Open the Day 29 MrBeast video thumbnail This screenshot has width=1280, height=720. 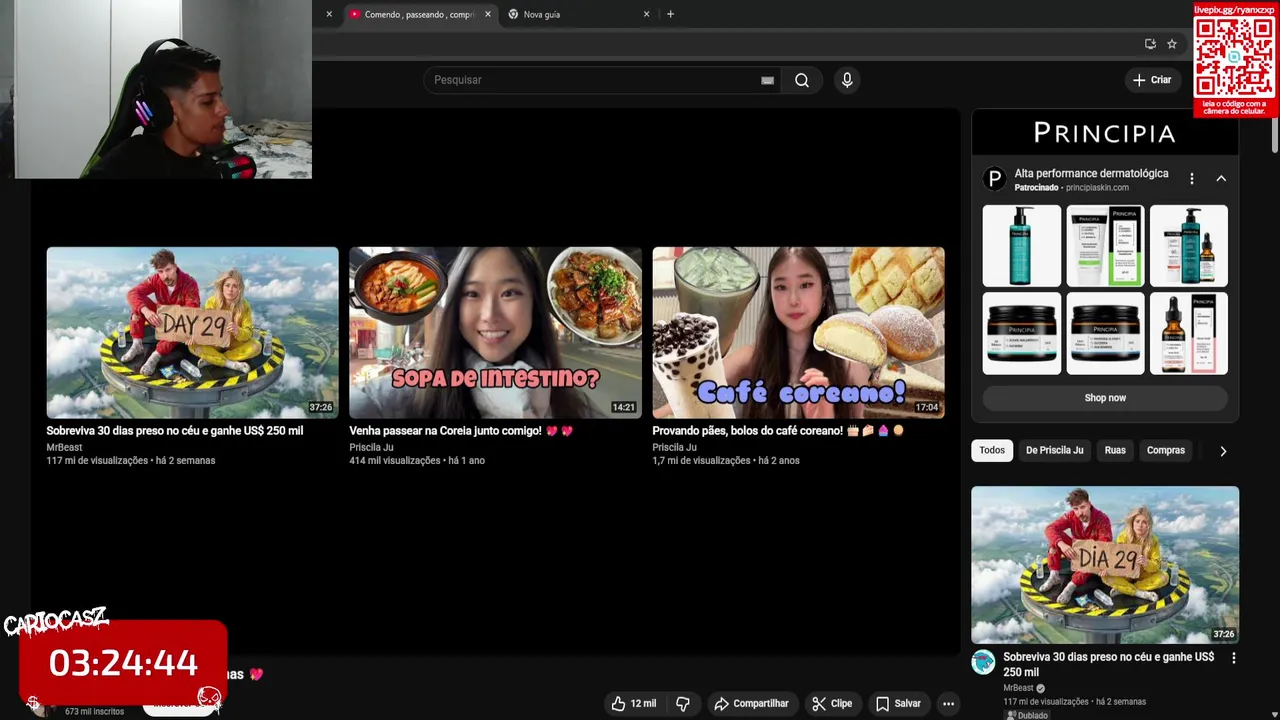pos(192,332)
